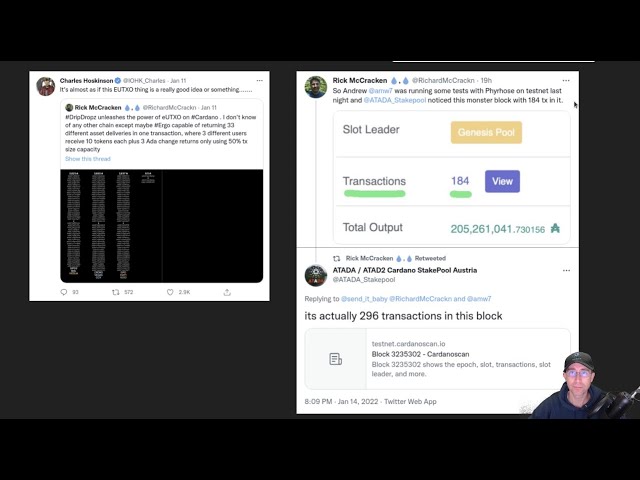The image size is (640, 480).
Task: Click the '8:09 PM · Jan 14, 2022' timestamp
Action: click(341, 402)
